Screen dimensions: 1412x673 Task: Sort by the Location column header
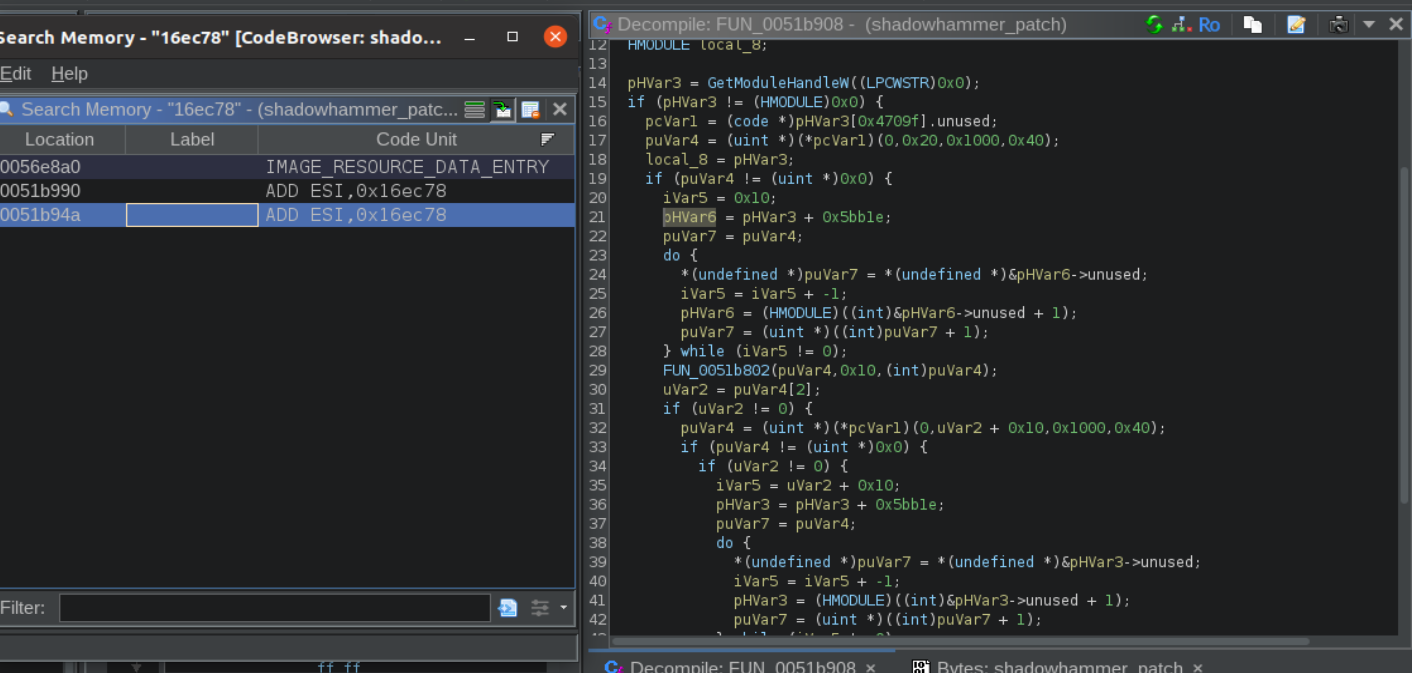[60, 140]
